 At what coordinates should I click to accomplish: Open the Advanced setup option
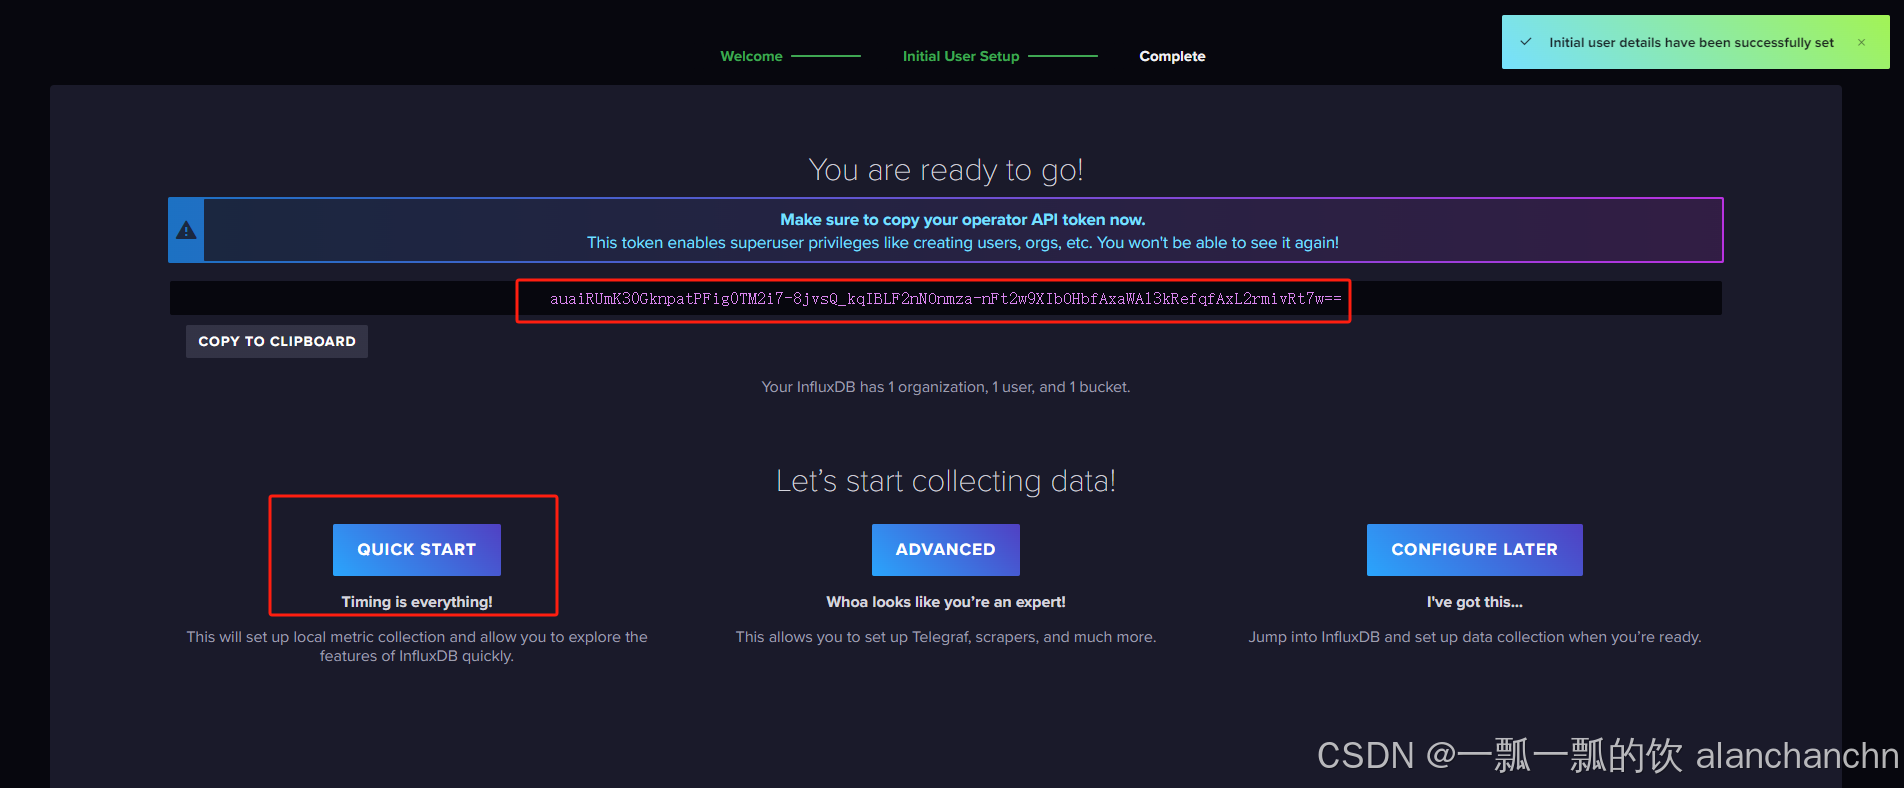tap(945, 550)
